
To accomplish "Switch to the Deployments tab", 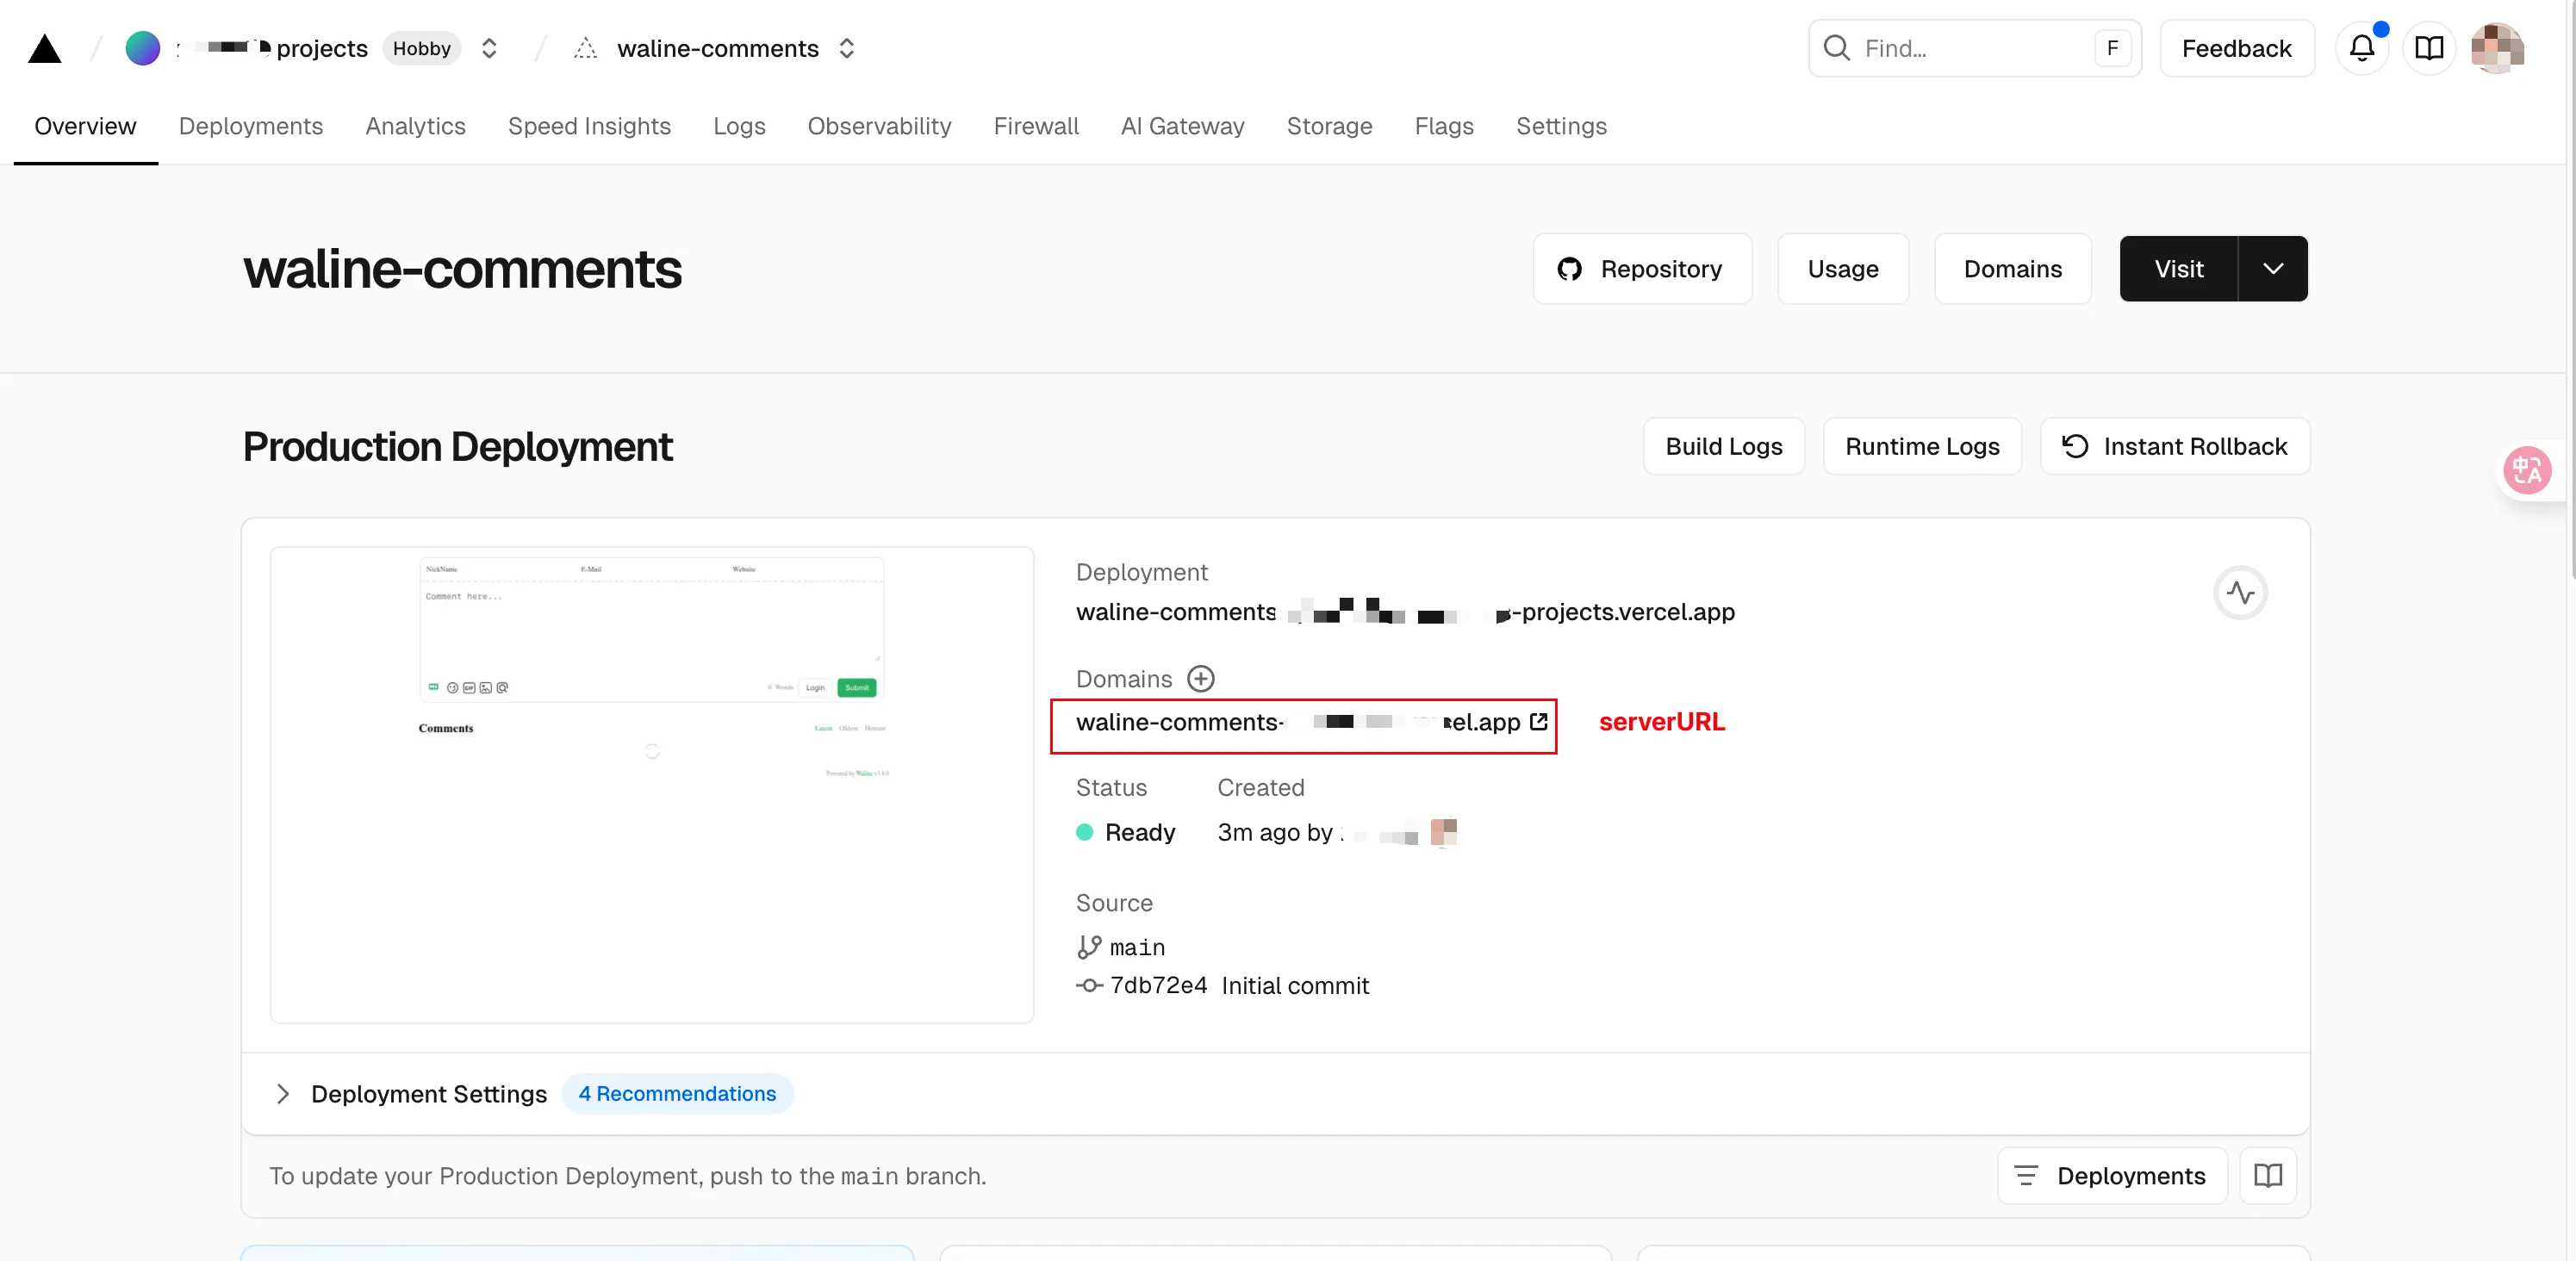I will [251, 126].
